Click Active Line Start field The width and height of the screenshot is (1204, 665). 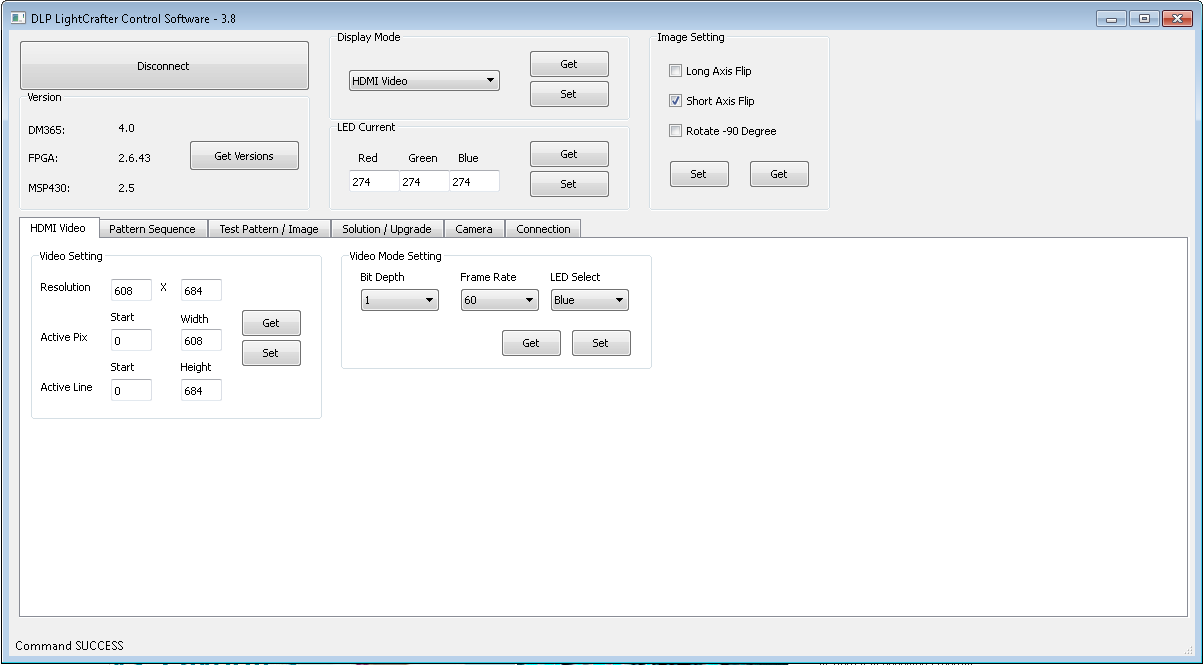[x=132, y=390]
